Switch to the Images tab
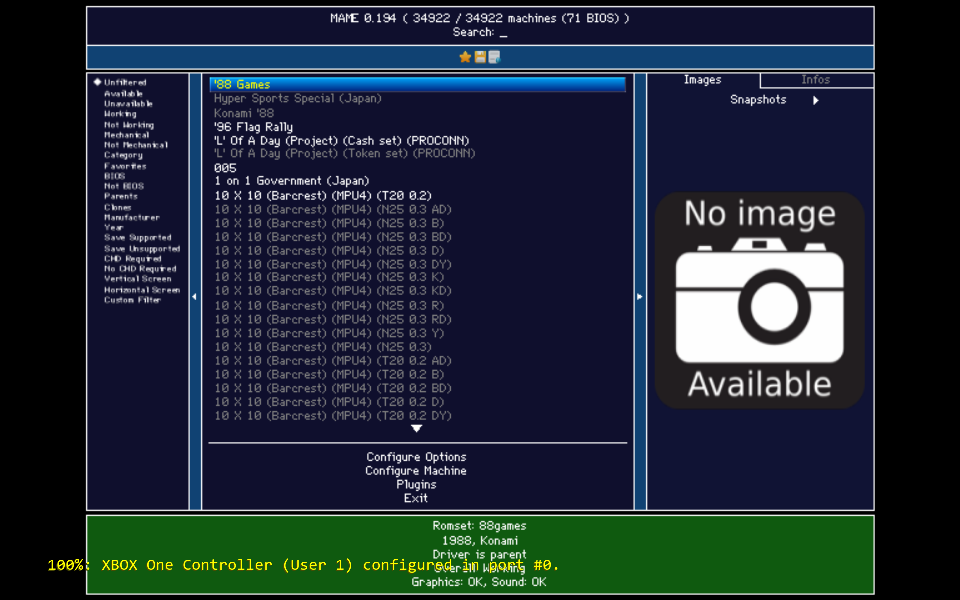960x600 pixels. point(702,80)
